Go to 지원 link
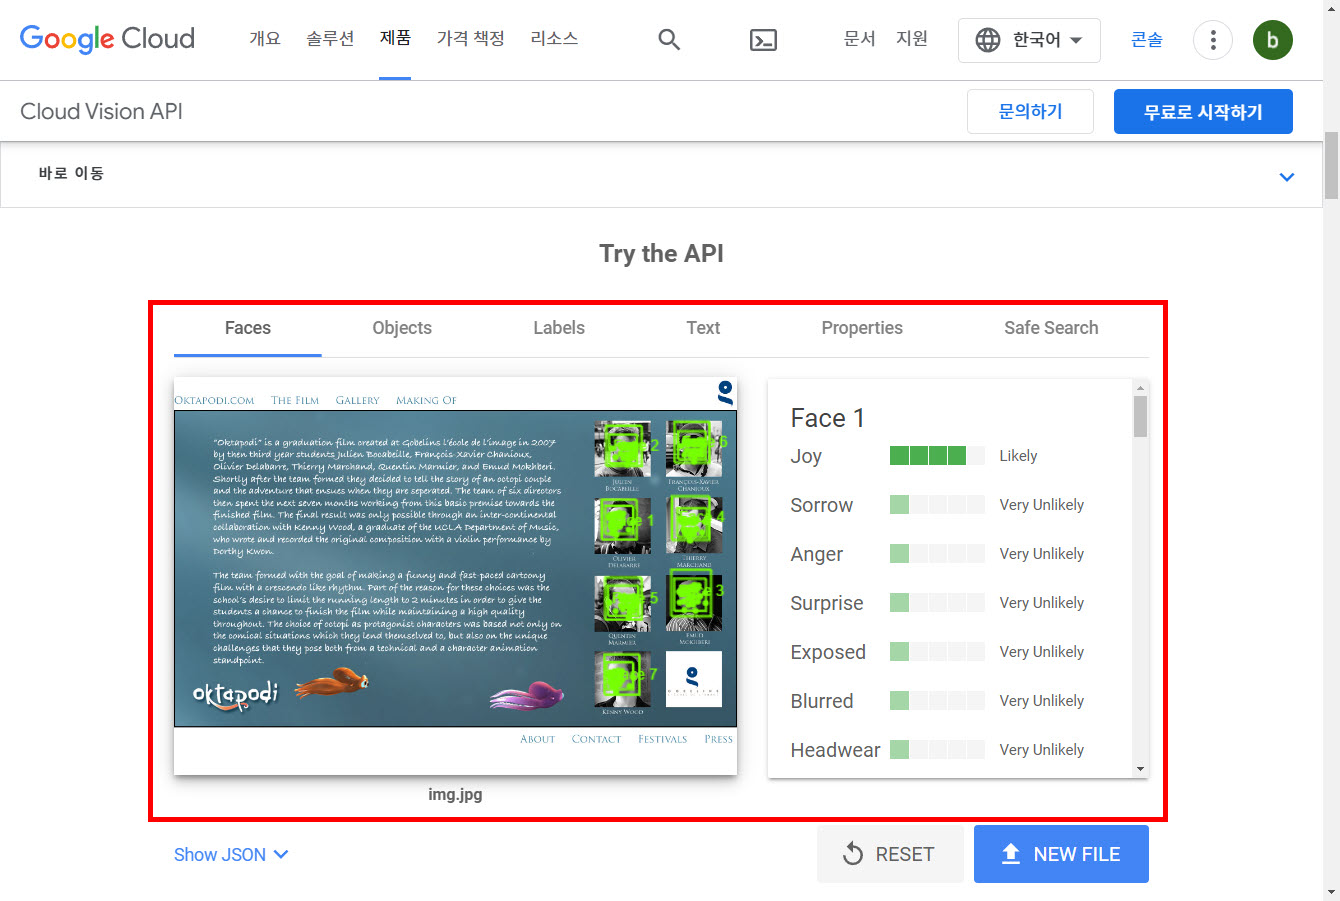The height and width of the screenshot is (901, 1340). coord(912,39)
